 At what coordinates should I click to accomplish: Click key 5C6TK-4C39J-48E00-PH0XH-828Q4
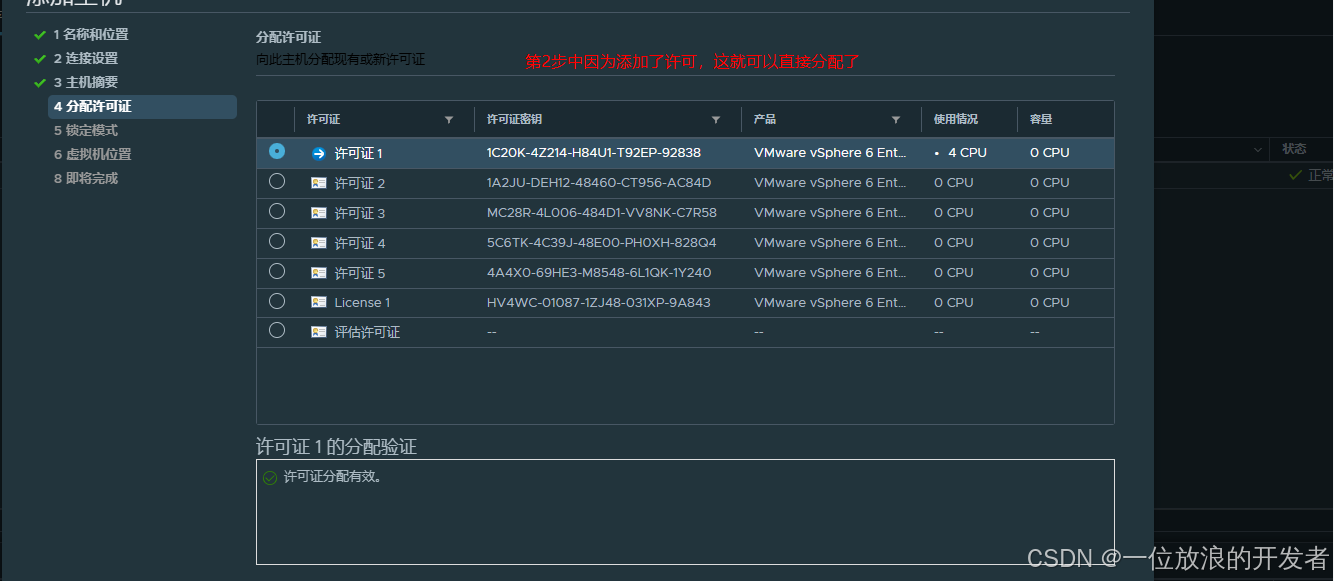pyautogui.click(x=602, y=243)
